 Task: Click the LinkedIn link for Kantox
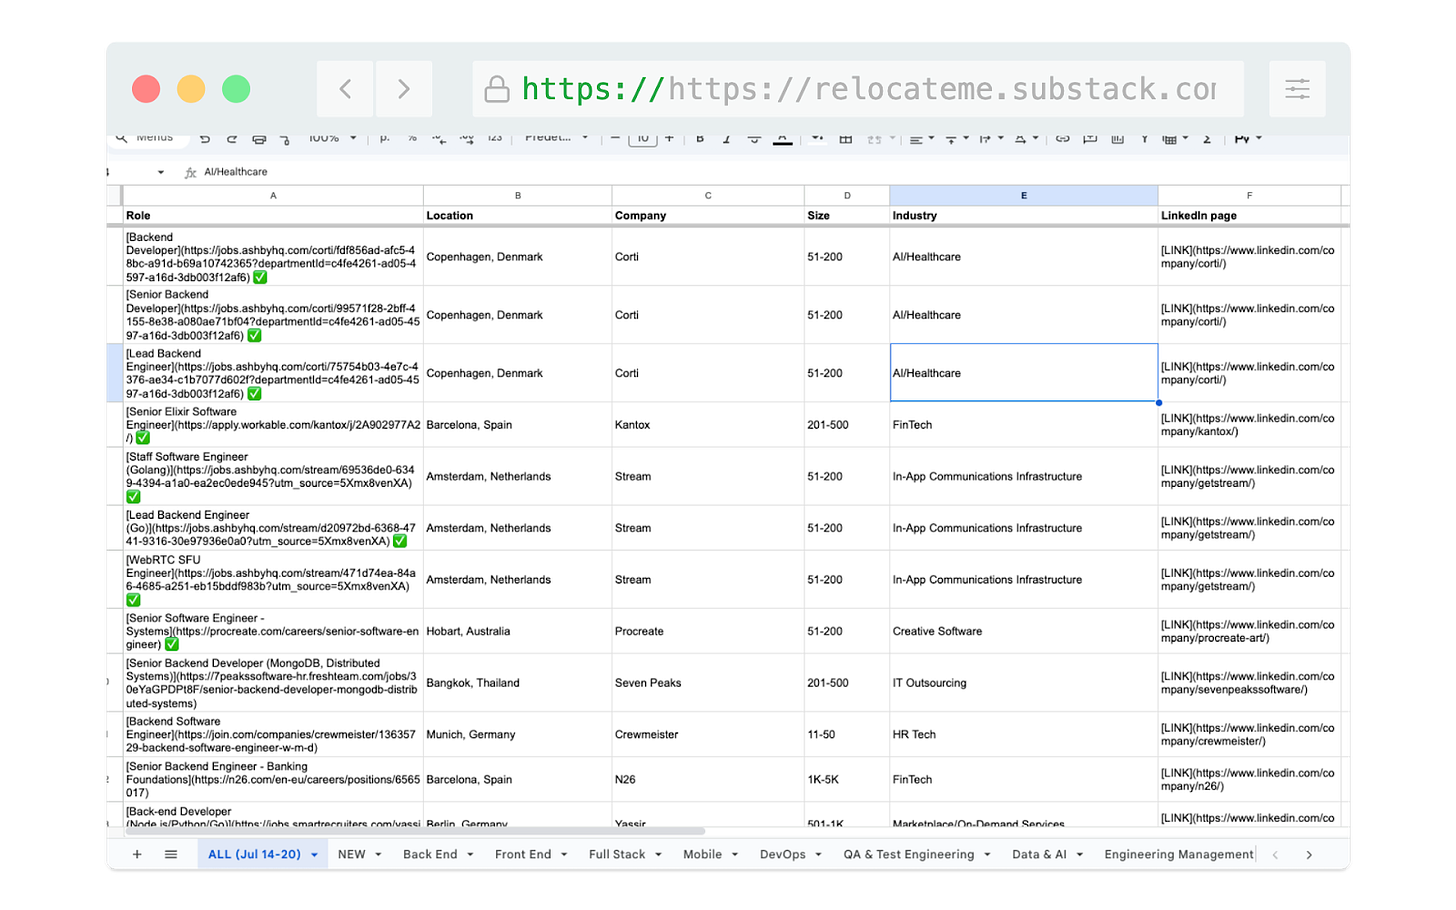coord(1247,425)
